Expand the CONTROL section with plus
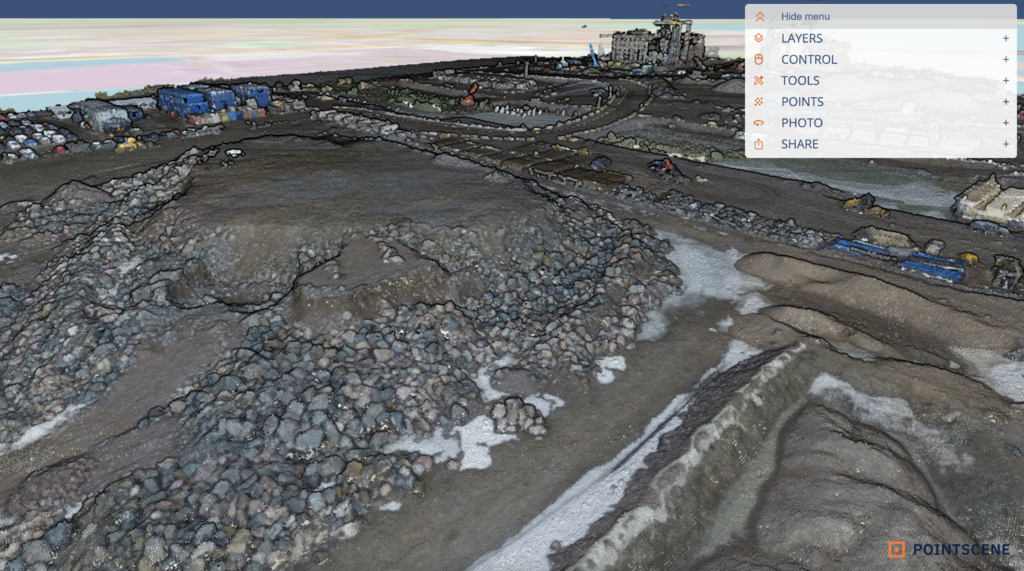Screen dimensions: 1024x571 tap(1006, 59)
